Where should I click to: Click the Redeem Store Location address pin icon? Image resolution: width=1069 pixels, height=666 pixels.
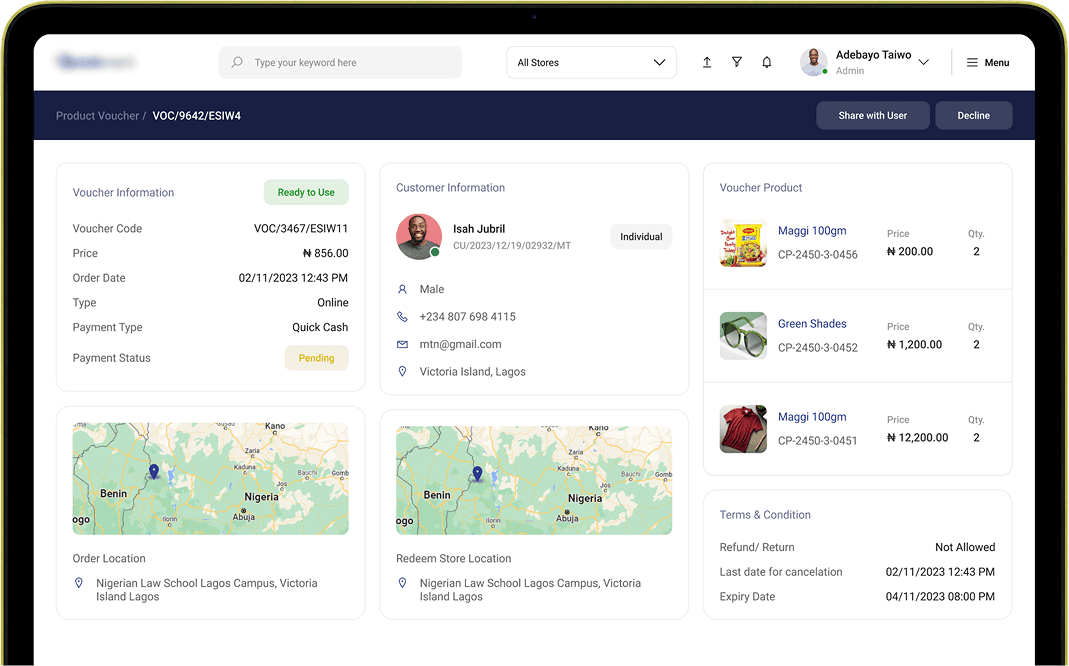[x=402, y=583]
